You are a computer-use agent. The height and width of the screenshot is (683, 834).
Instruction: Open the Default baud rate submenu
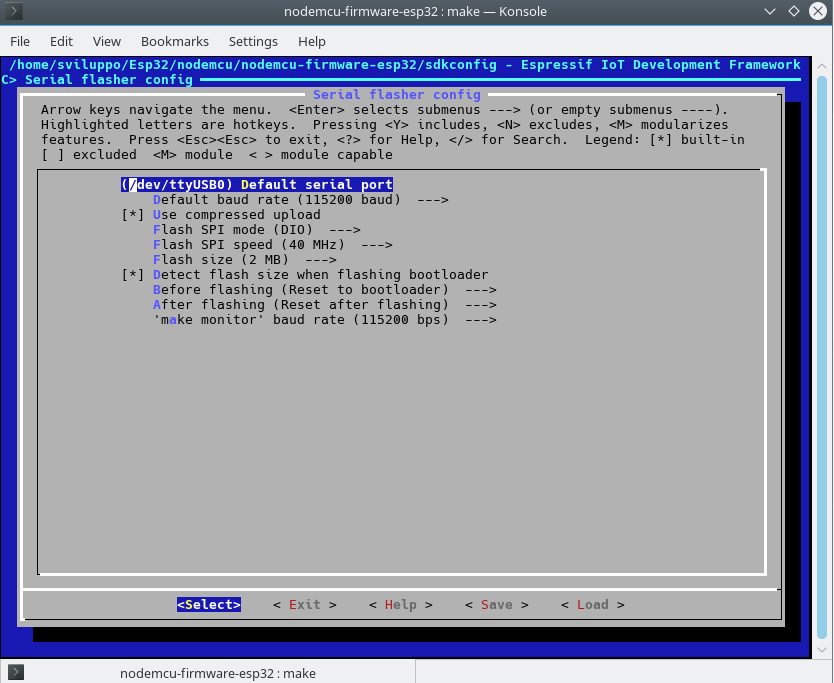[300, 200]
